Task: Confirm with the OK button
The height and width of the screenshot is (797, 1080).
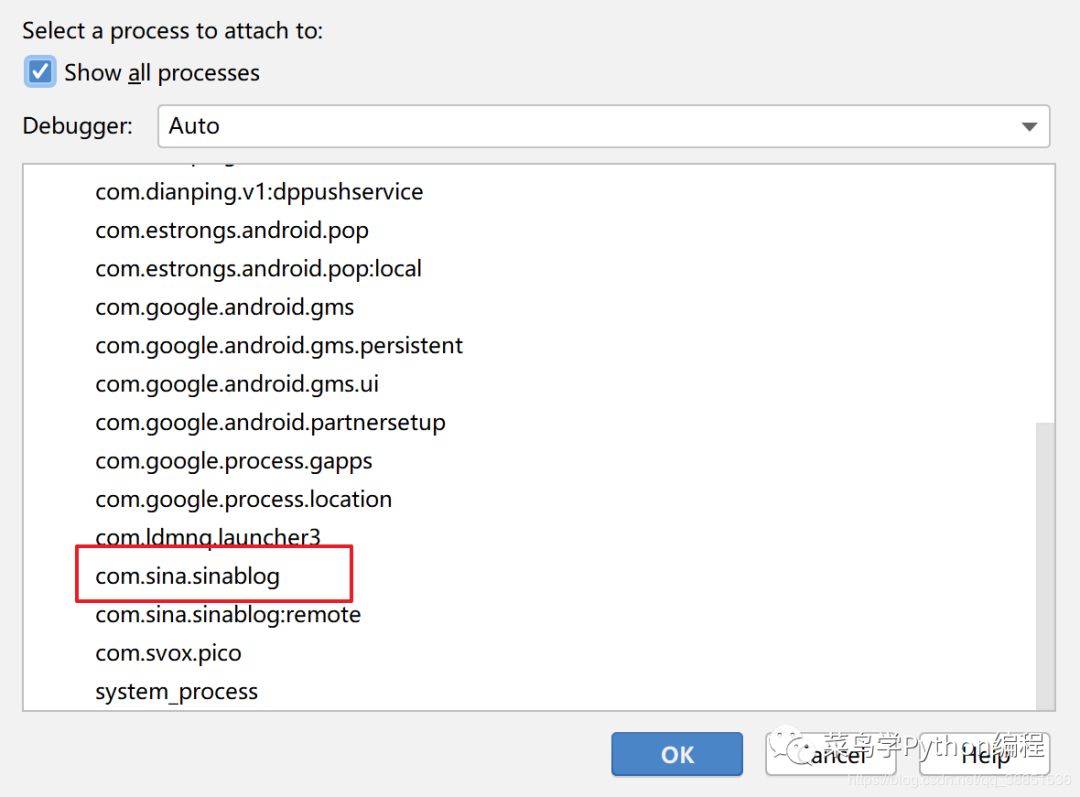Action: tap(677, 754)
